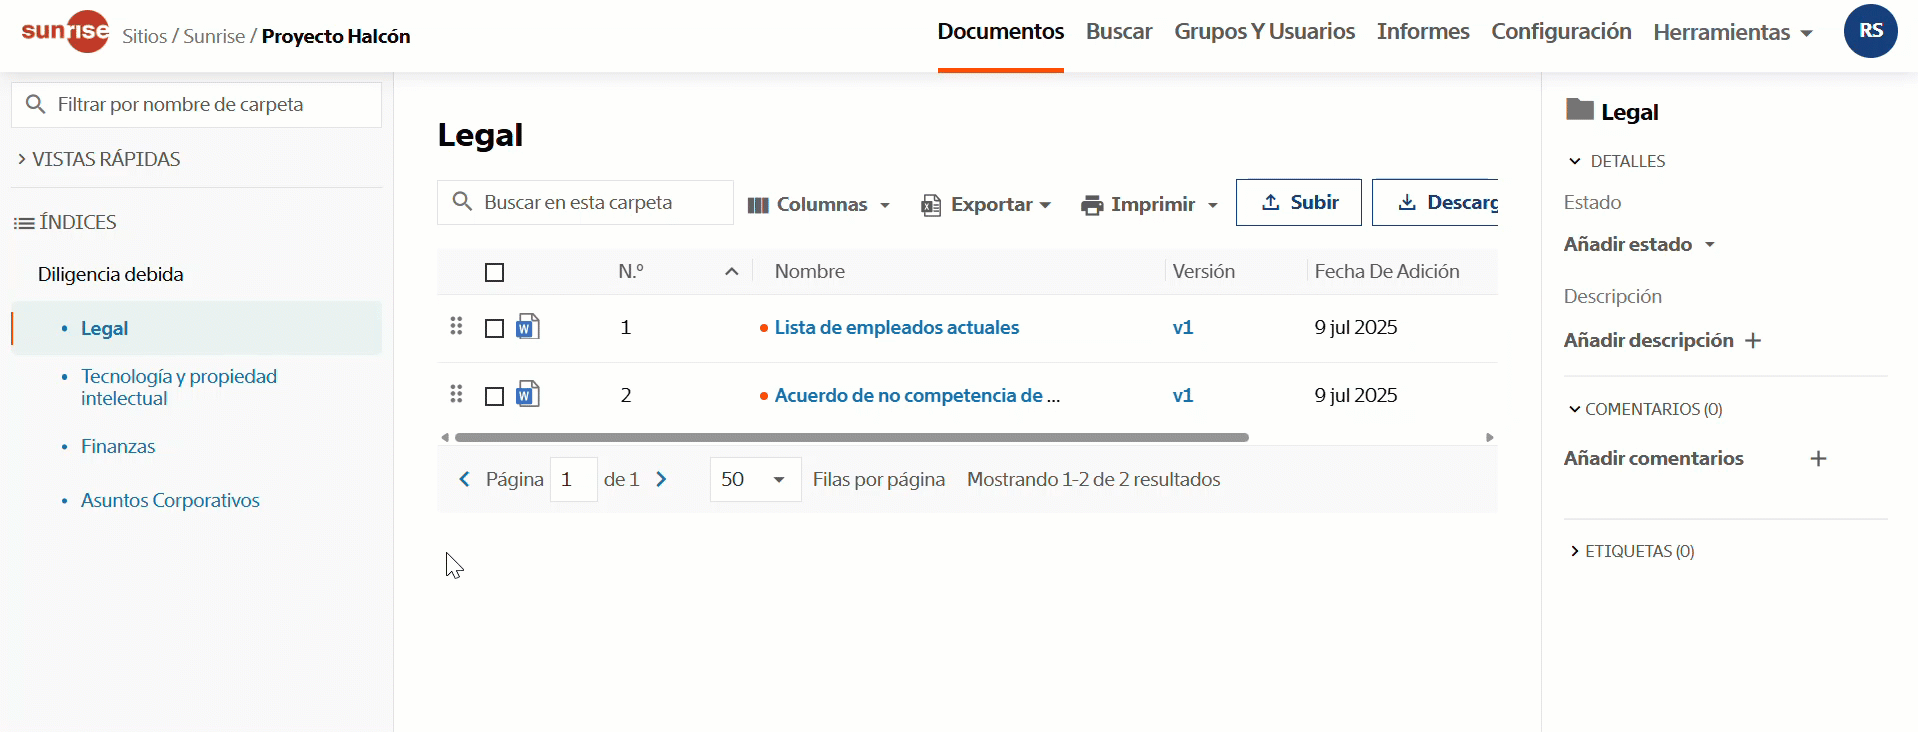
Task: Open the Finanzas folder
Action: coord(118,446)
